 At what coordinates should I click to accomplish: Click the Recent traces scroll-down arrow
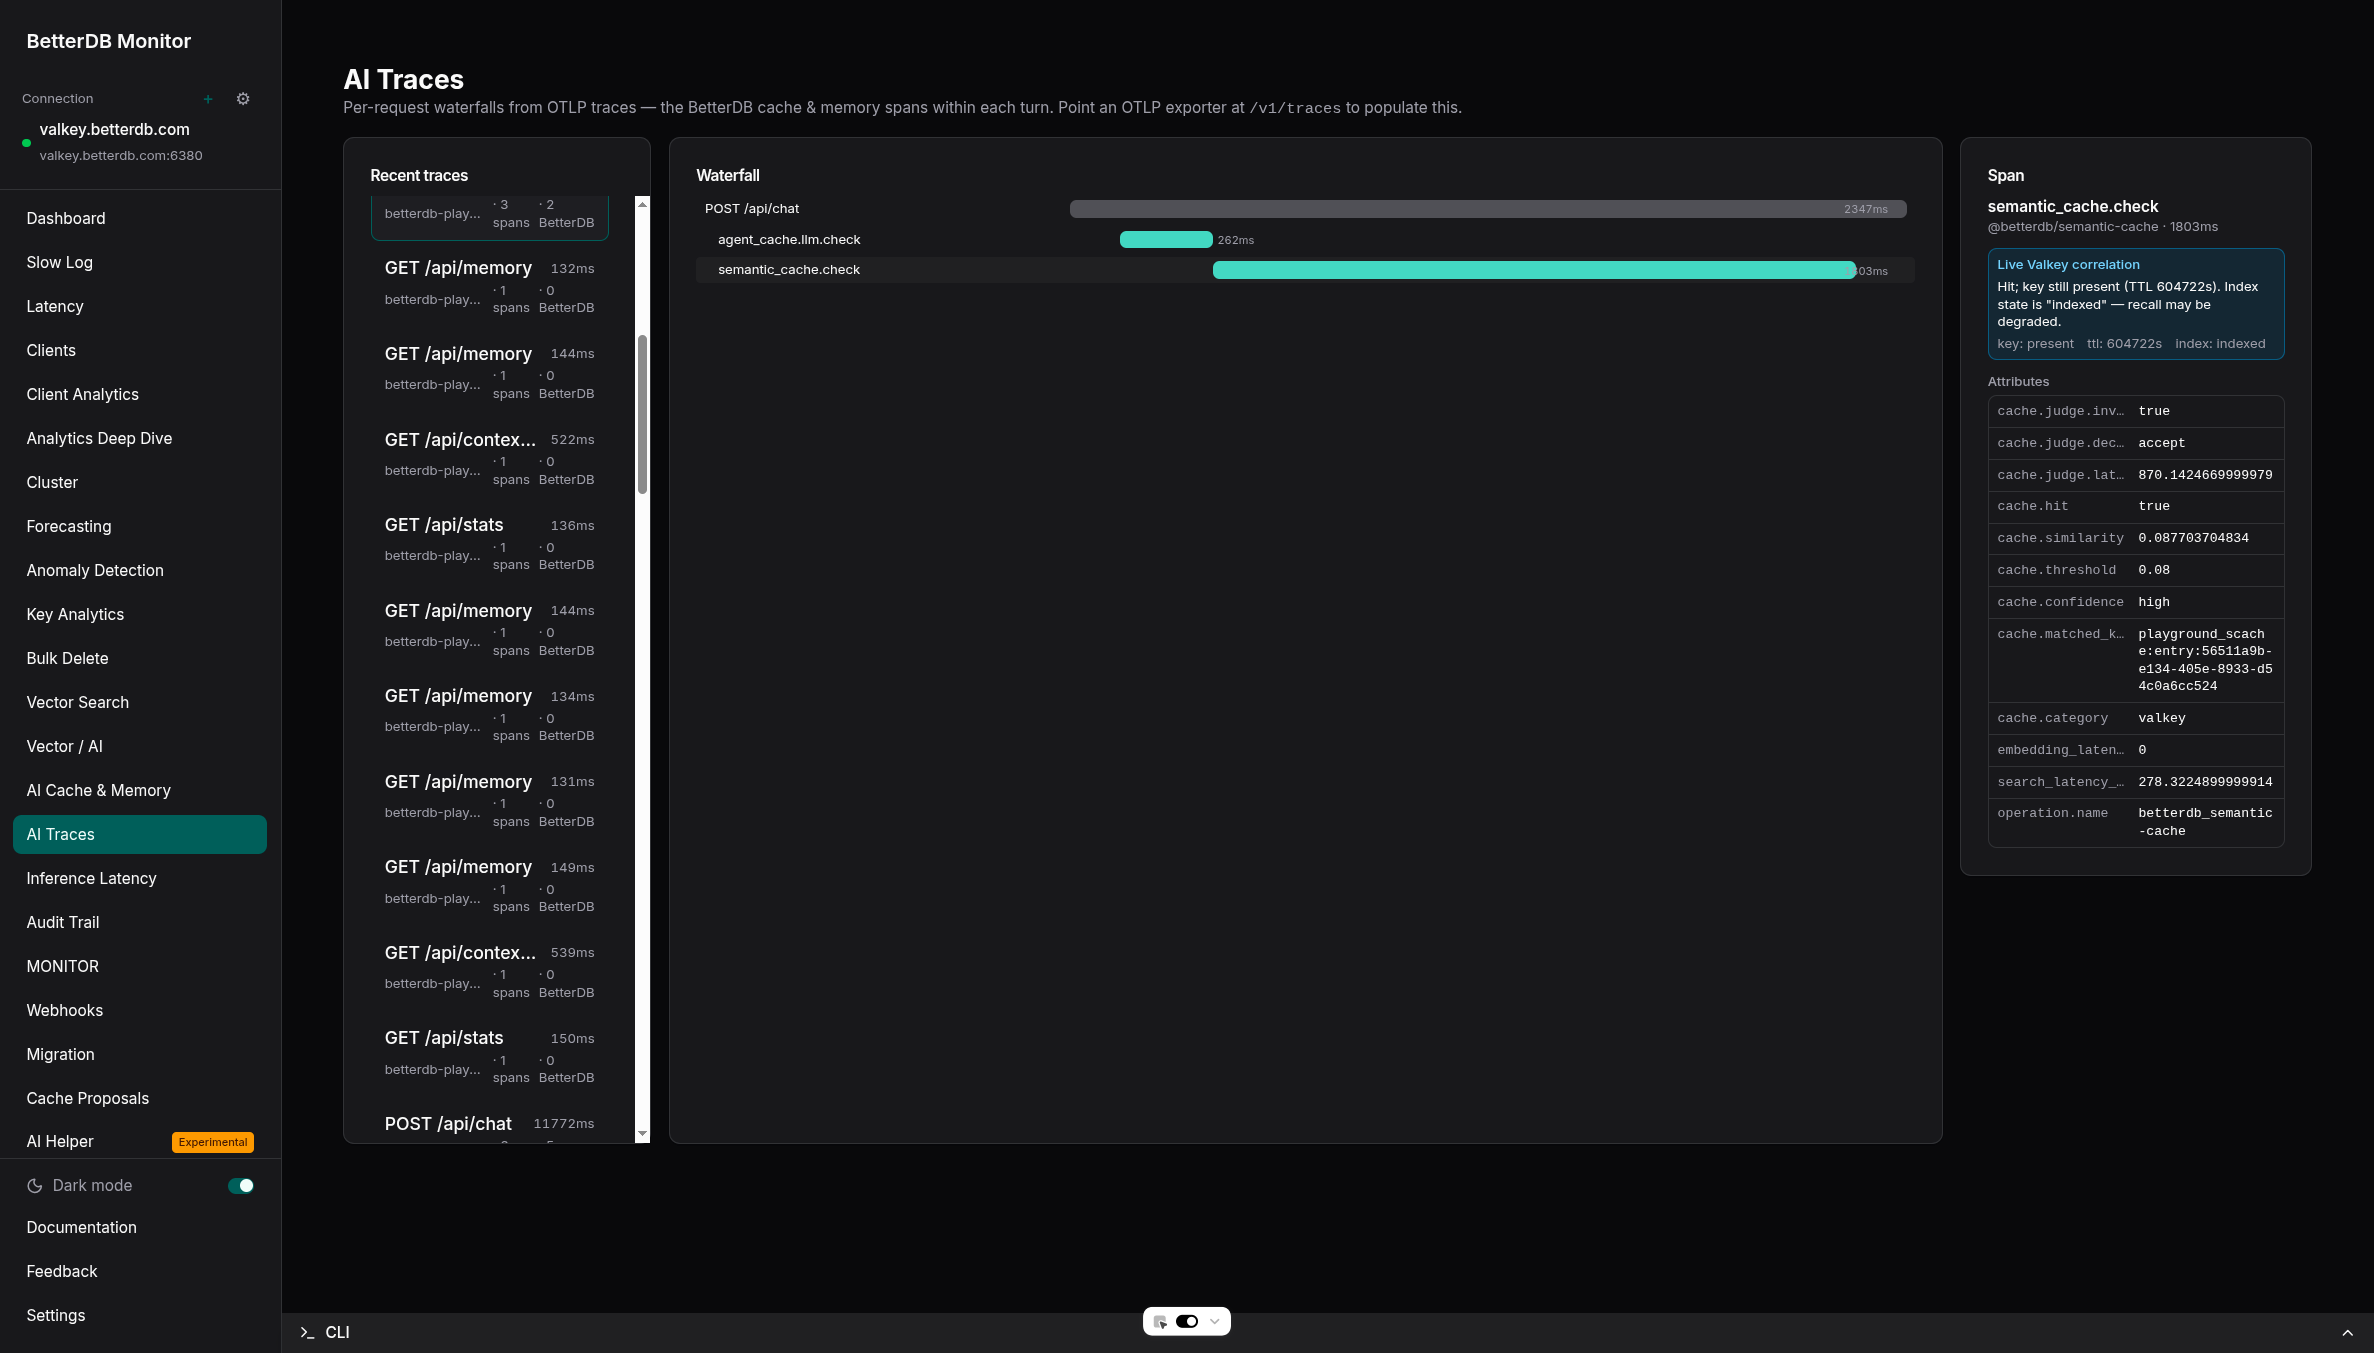point(642,1134)
